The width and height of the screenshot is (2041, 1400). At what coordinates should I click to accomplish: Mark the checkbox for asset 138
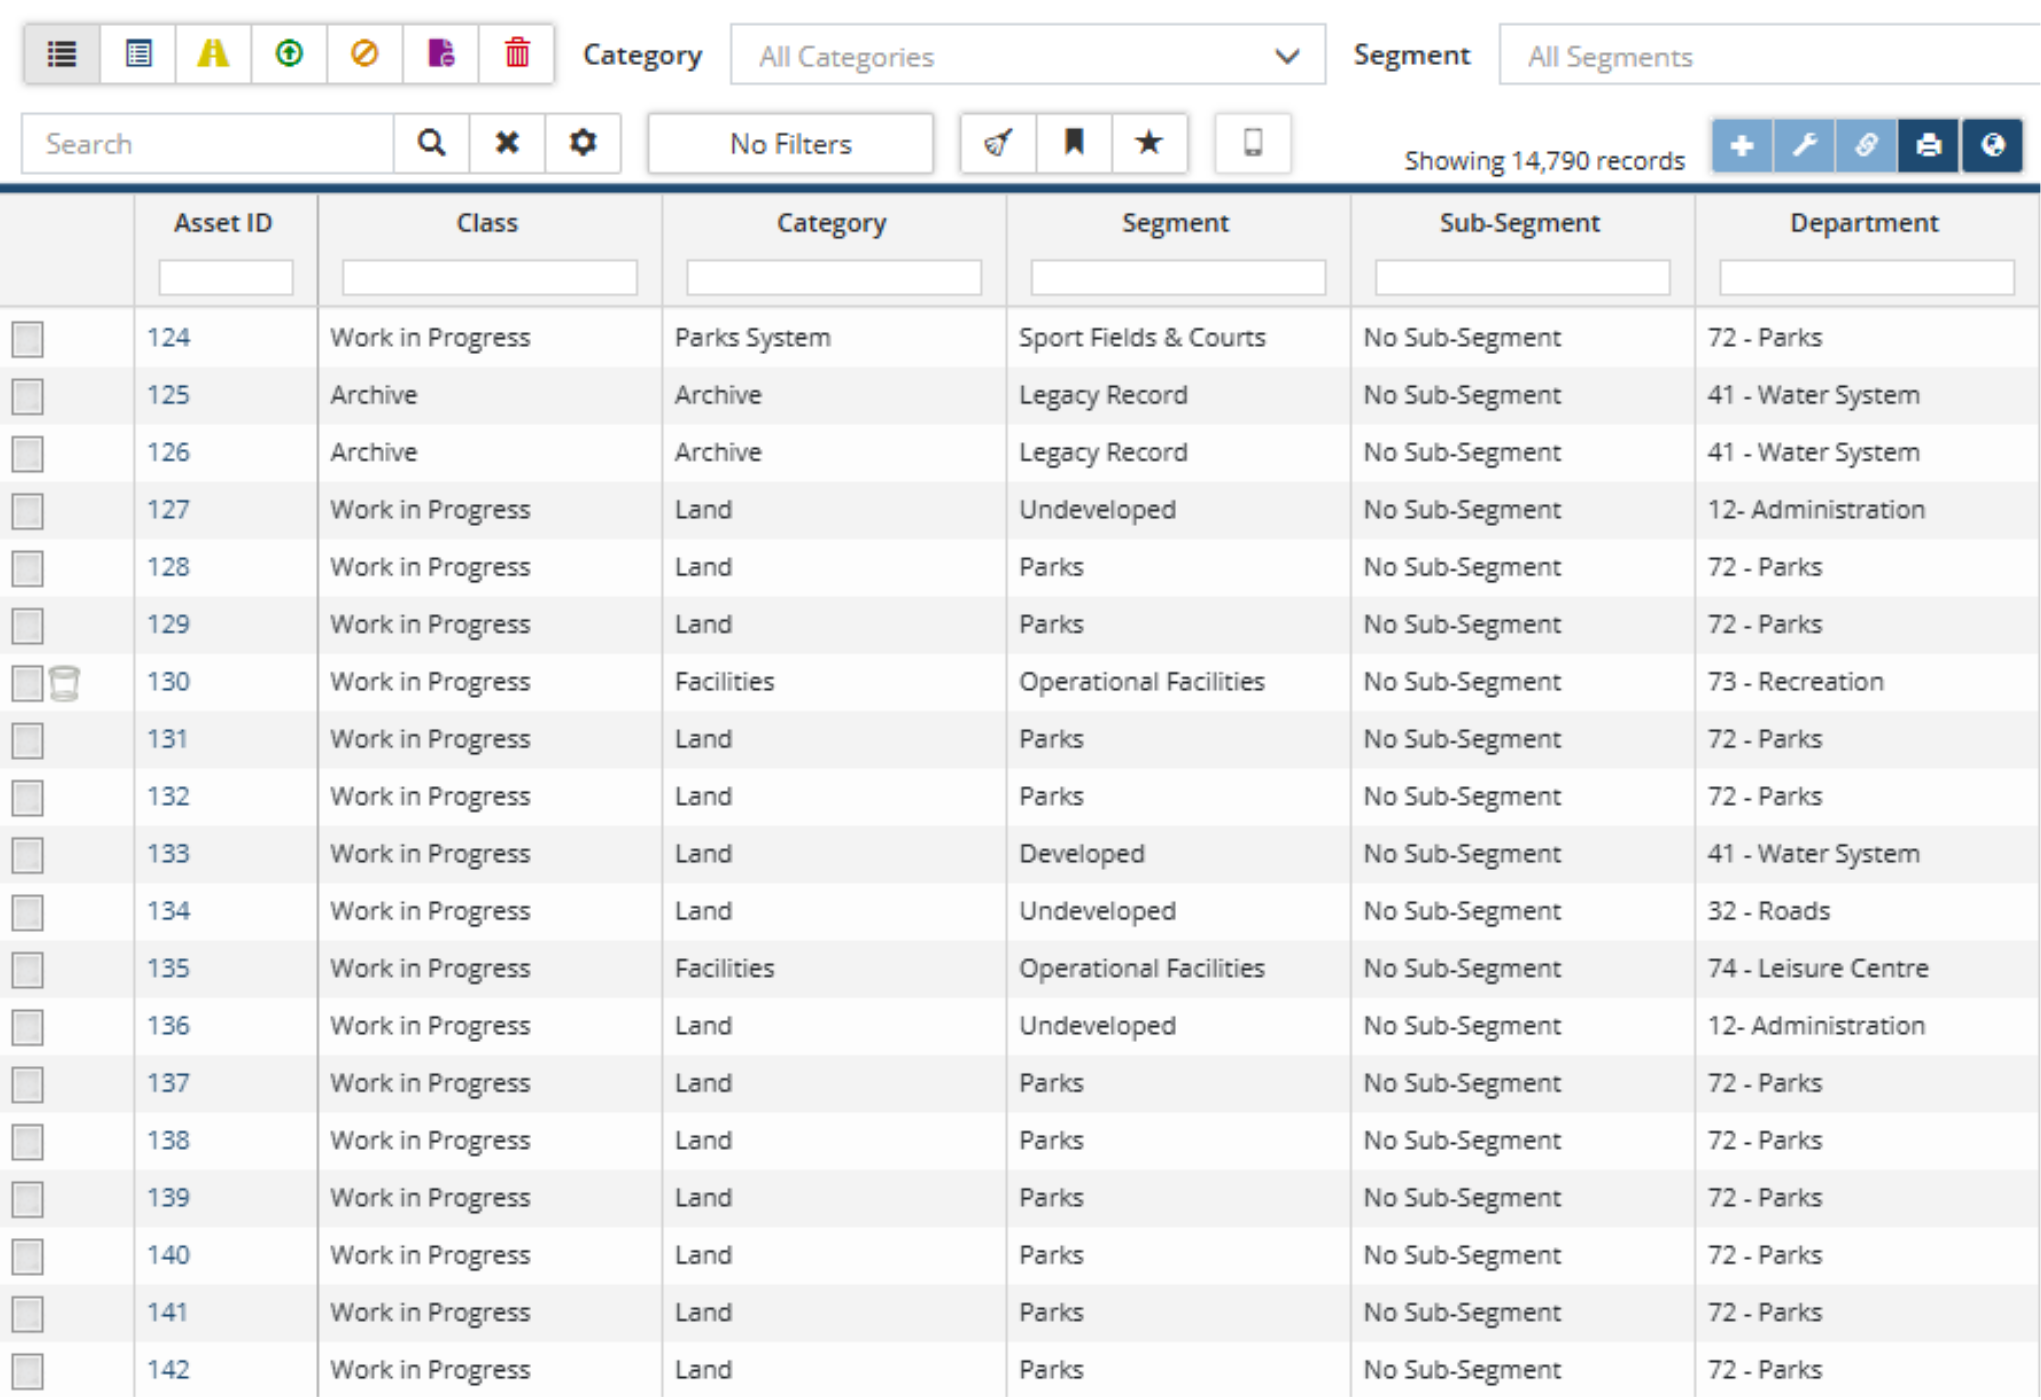tap(27, 1142)
